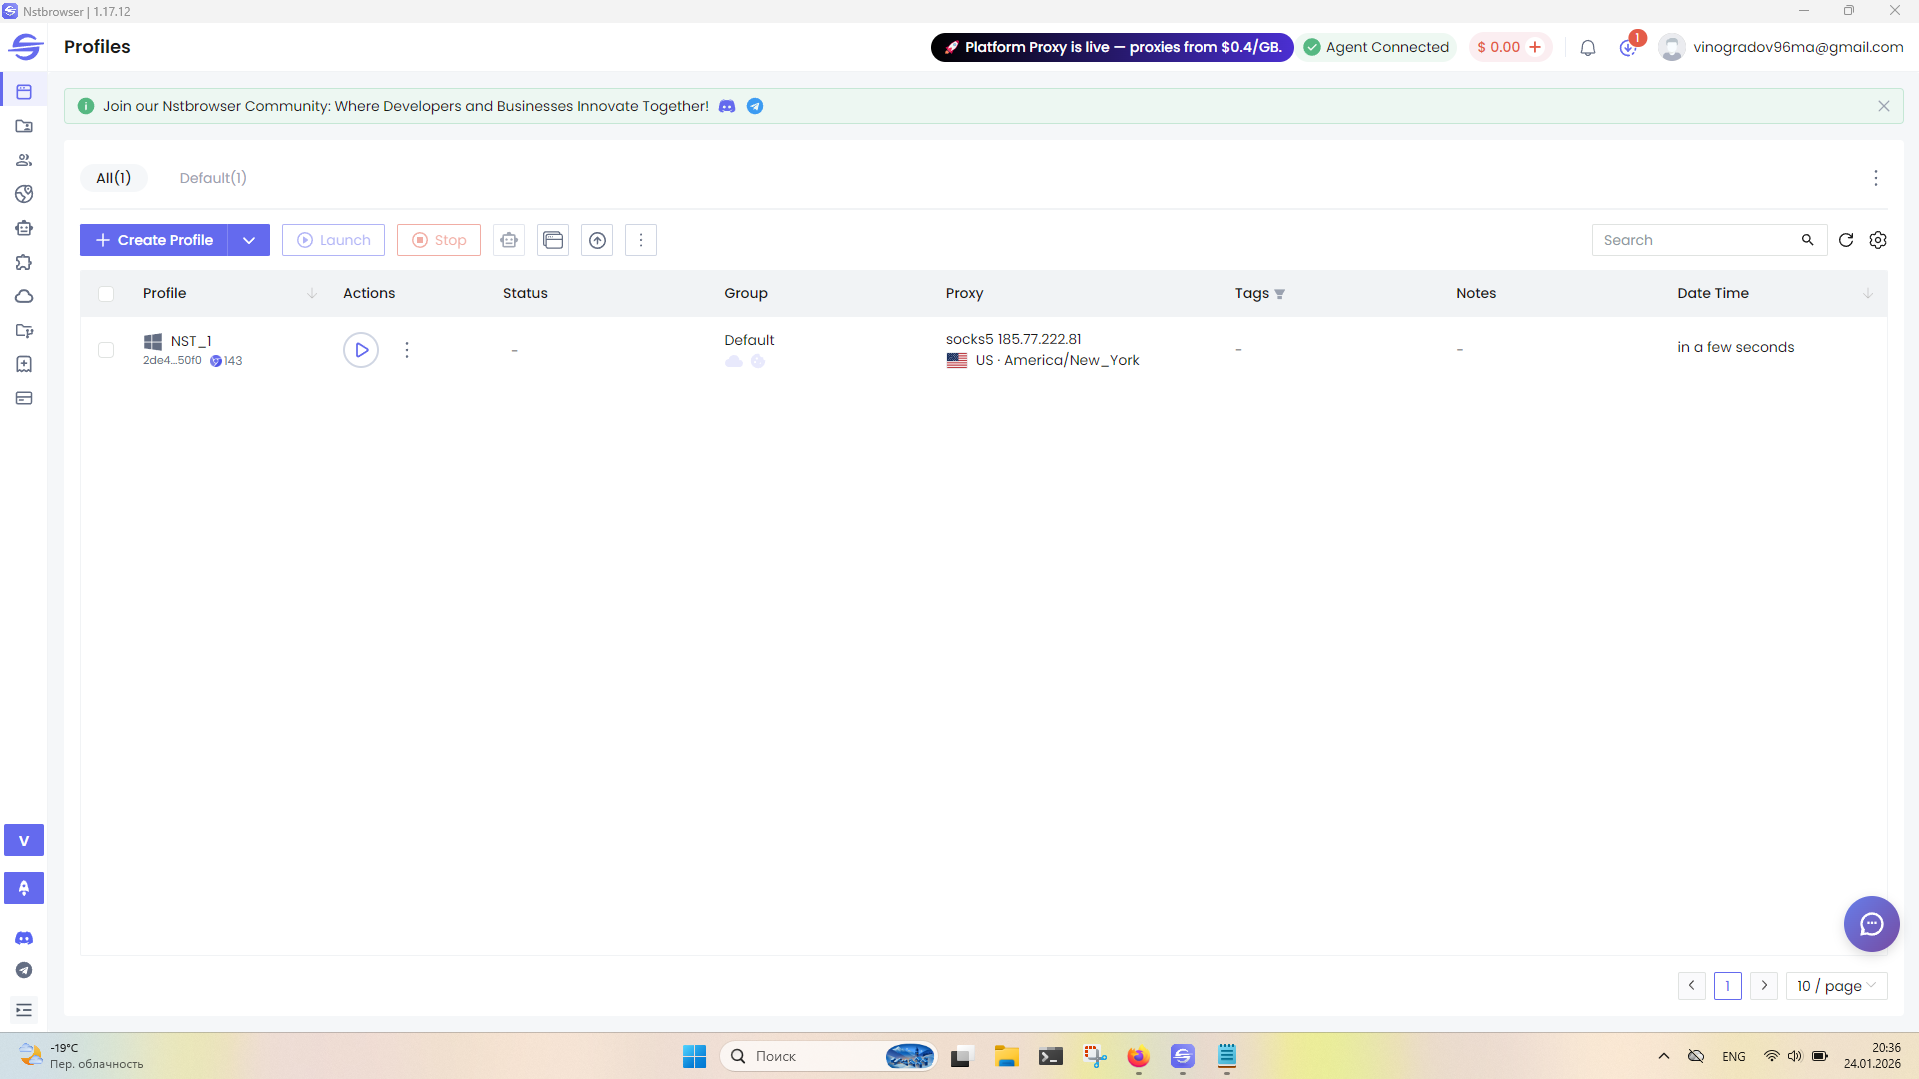
Task: Open the Windows Start menu
Action: pos(694,1056)
